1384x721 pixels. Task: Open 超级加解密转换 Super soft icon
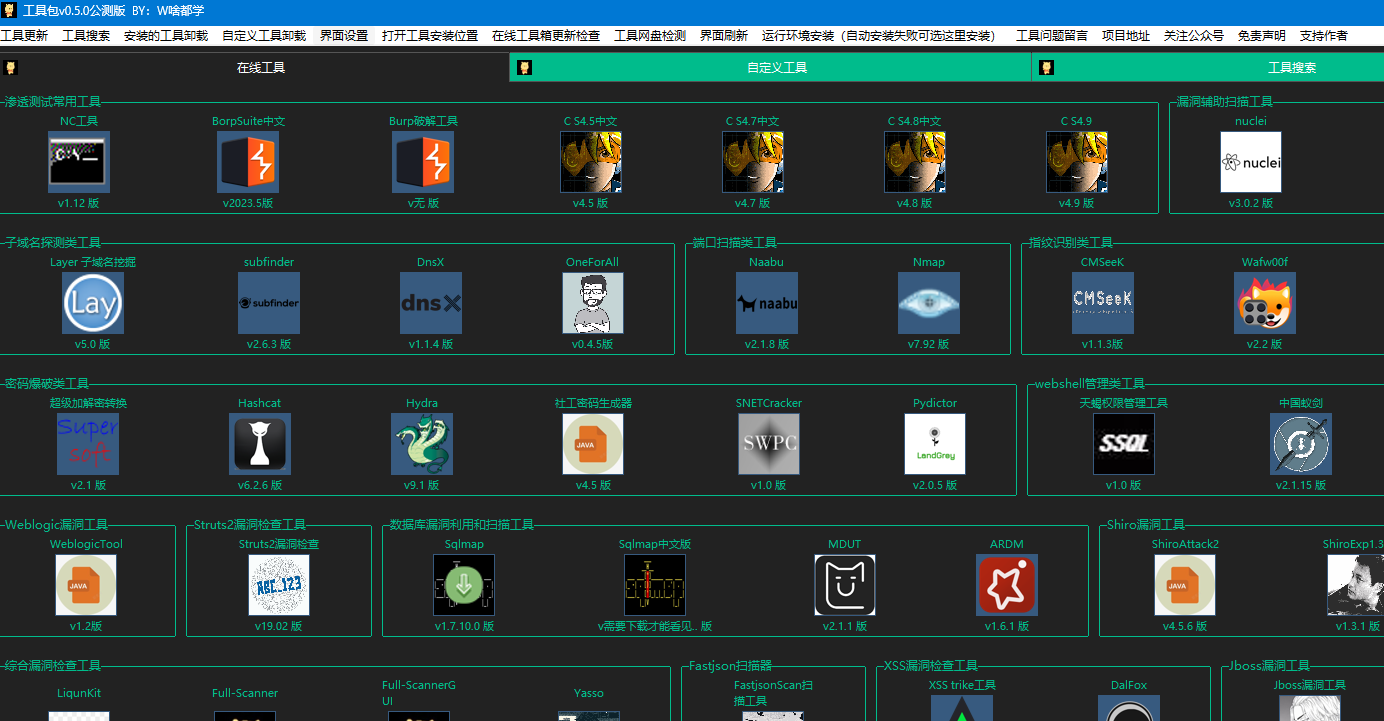point(88,444)
